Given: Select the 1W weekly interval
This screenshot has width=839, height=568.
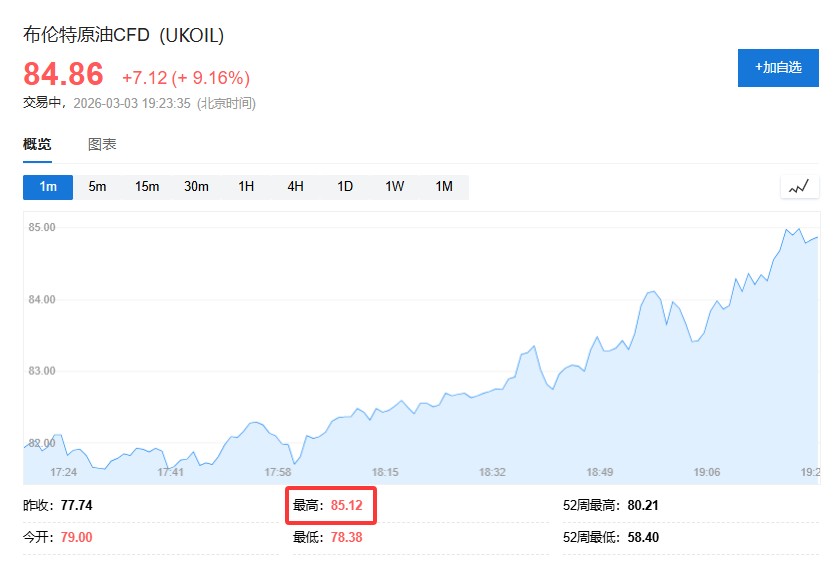Looking at the screenshot, I should point(394,187).
